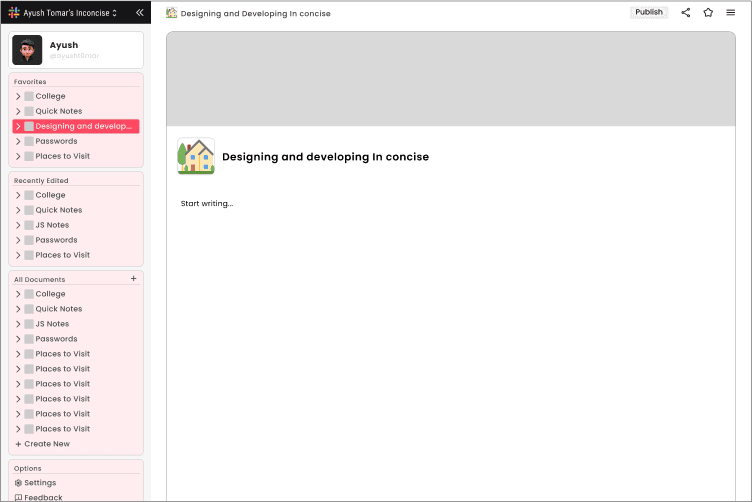Click College page icon square in Favorites
This screenshot has height=502, width=752.
coord(29,96)
